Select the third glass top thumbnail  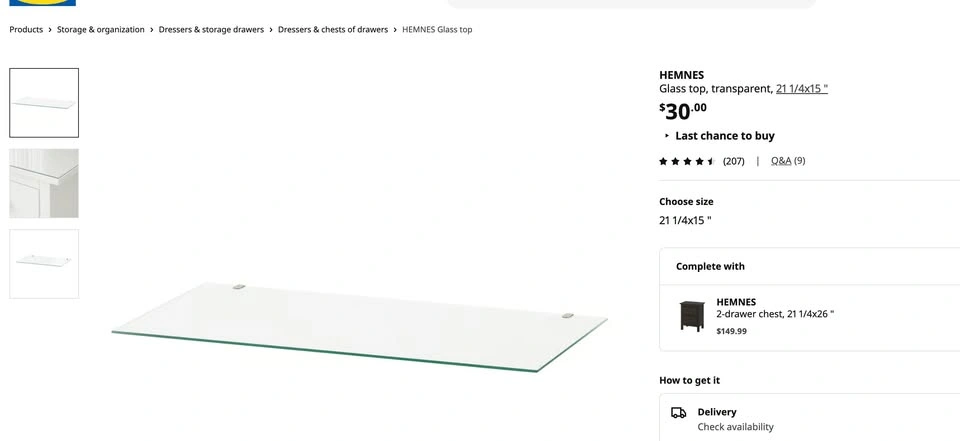click(x=44, y=264)
